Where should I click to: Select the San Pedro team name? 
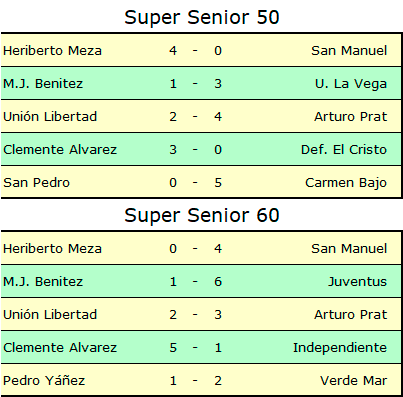36,183
